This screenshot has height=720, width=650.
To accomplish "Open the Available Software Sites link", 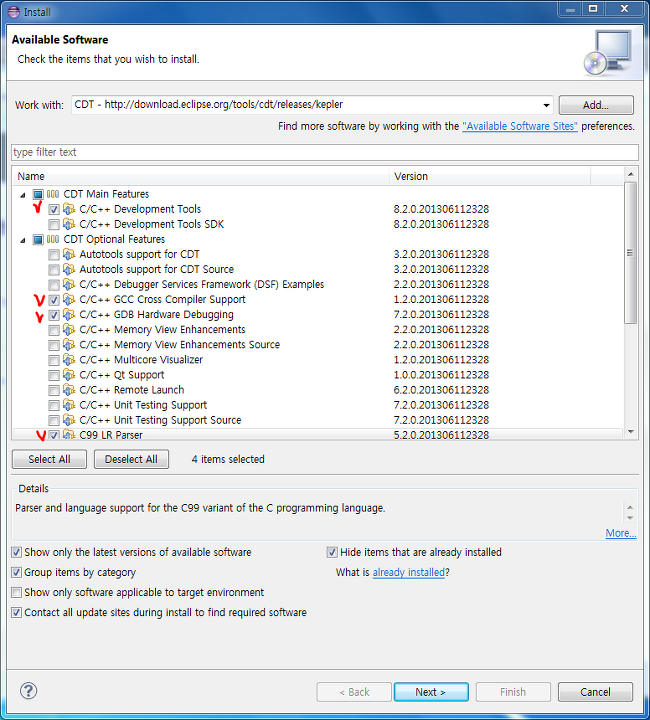I will [x=520, y=126].
